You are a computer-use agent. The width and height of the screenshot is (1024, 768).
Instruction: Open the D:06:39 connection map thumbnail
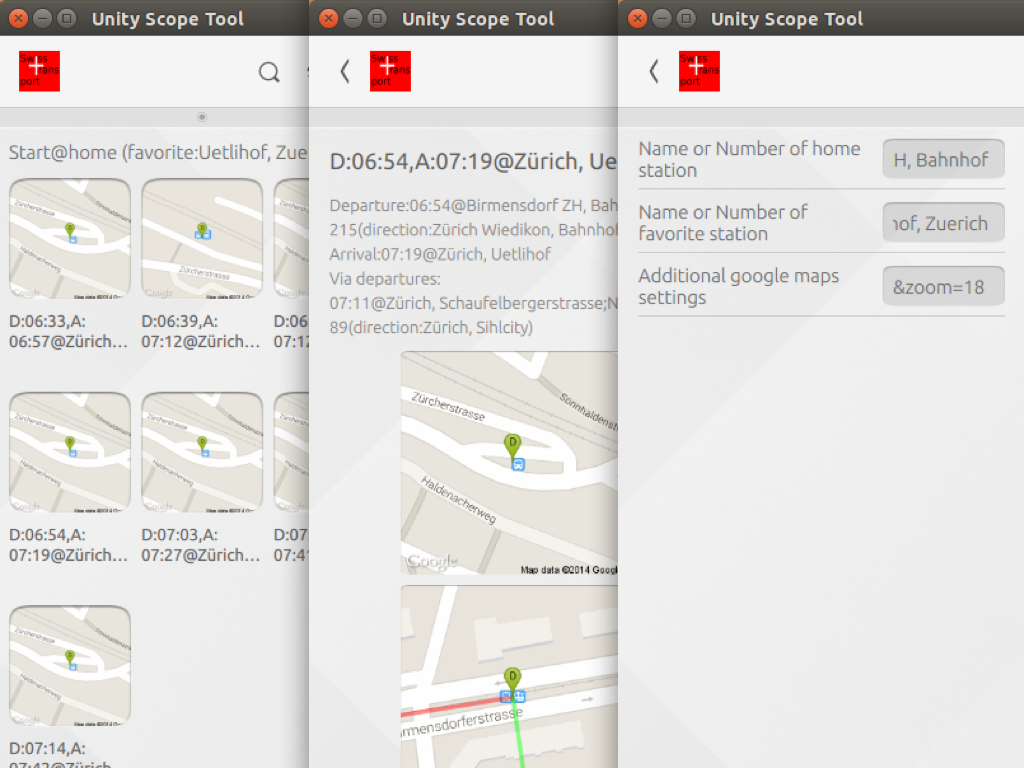(x=202, y=238)
